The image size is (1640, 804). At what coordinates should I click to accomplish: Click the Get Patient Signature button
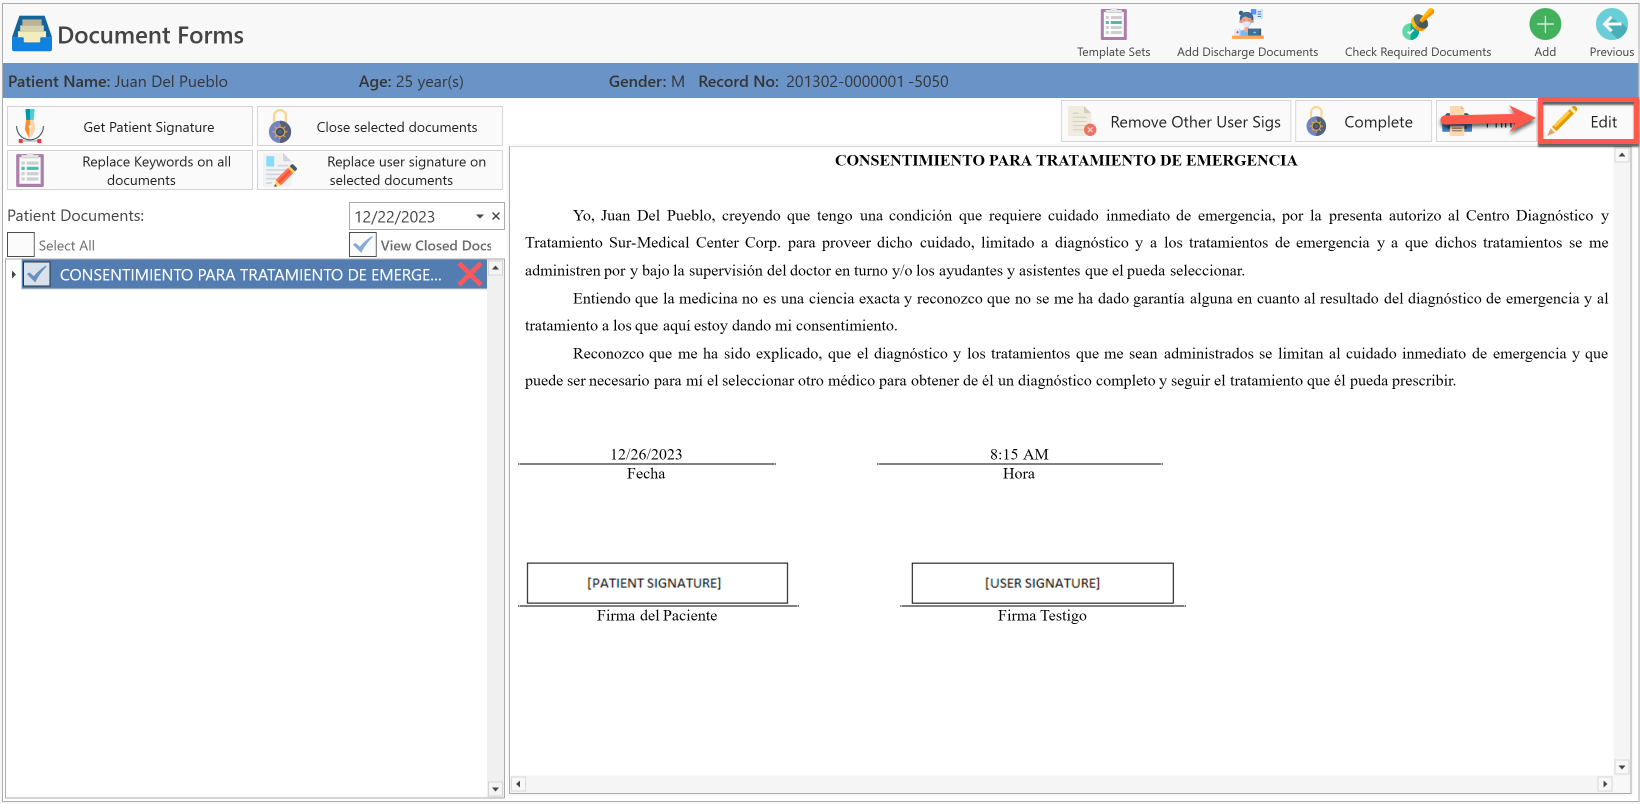tap(130, 127)
